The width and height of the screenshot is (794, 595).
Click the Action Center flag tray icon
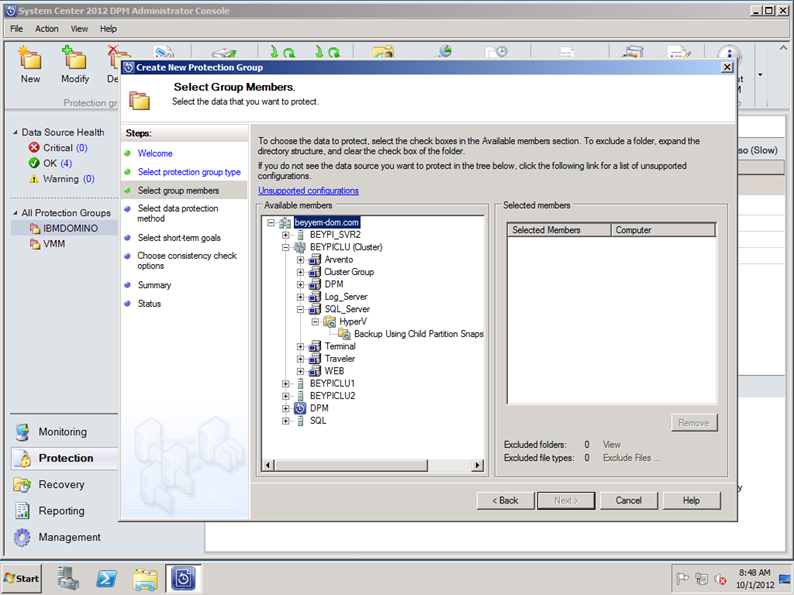coord(683,578)
